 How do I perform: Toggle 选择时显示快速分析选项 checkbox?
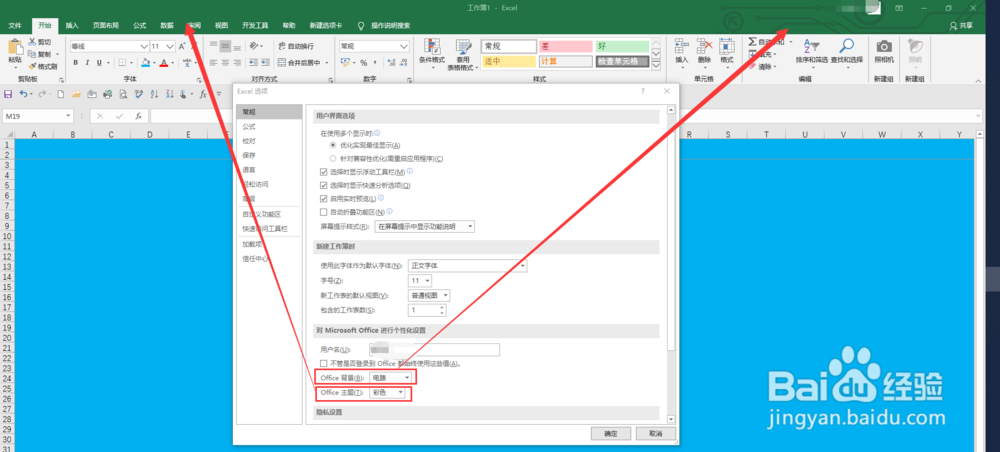coord(323,186)
